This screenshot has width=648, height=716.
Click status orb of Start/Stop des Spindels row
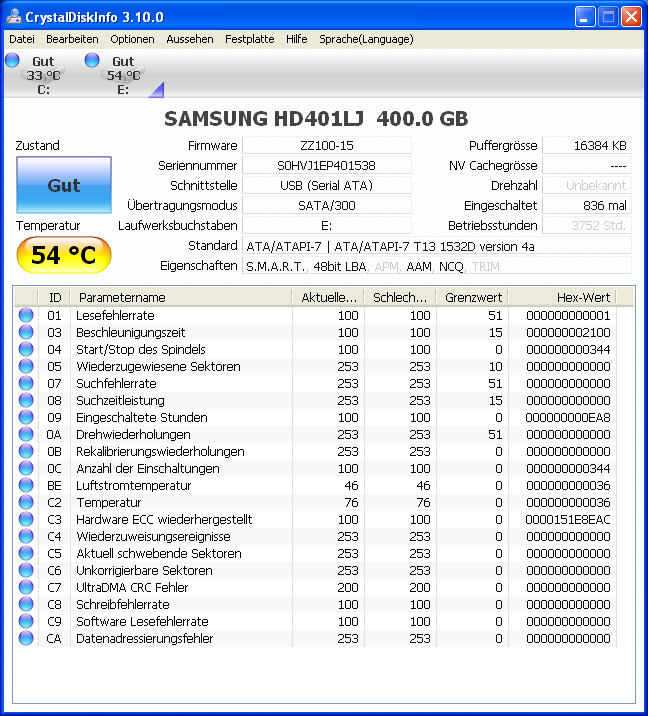tap(26, 349)
